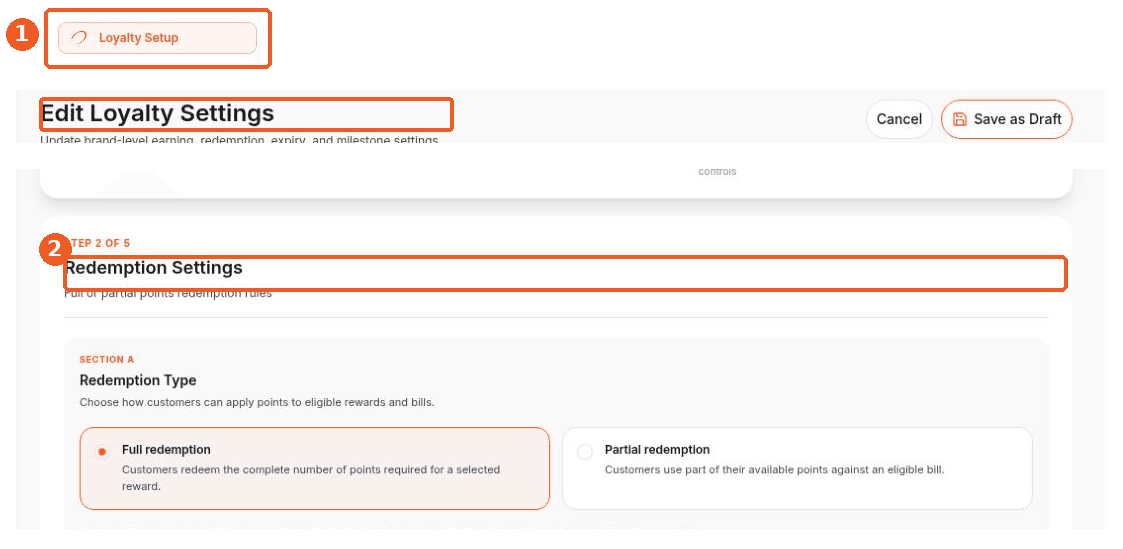1123x549 pixels.
Task: Select the Partial redemption radio button
Action: [x=585, y=452]
